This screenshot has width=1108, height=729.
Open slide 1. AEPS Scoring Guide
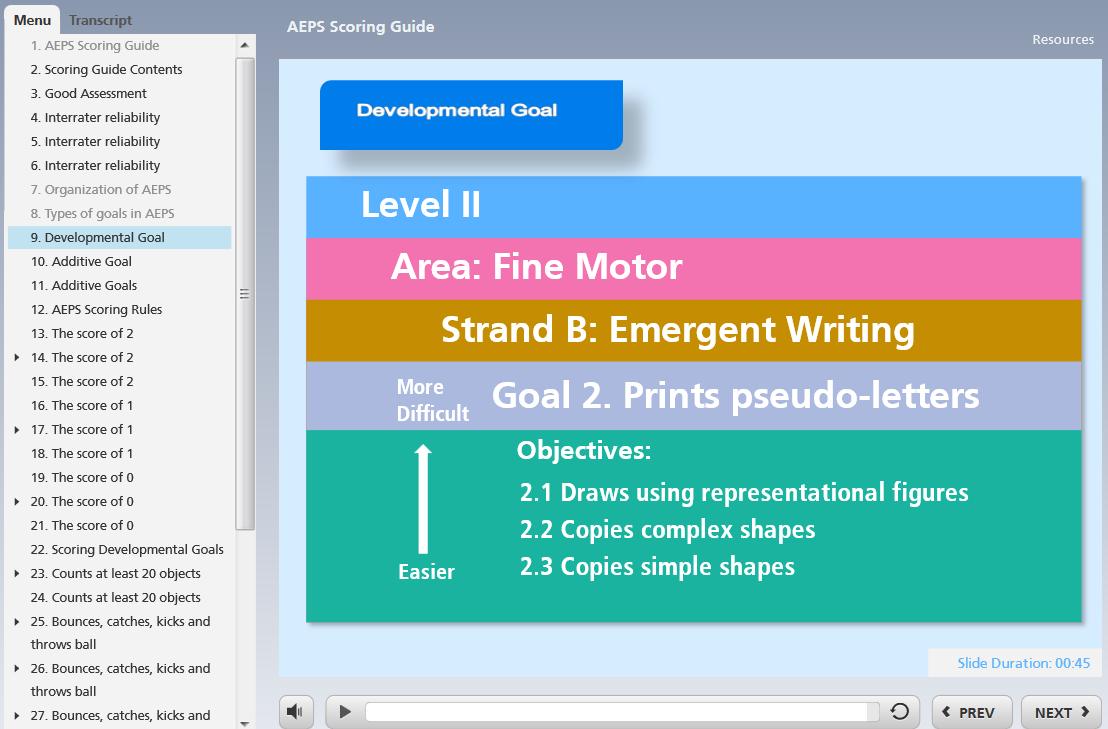coord(95,45)
